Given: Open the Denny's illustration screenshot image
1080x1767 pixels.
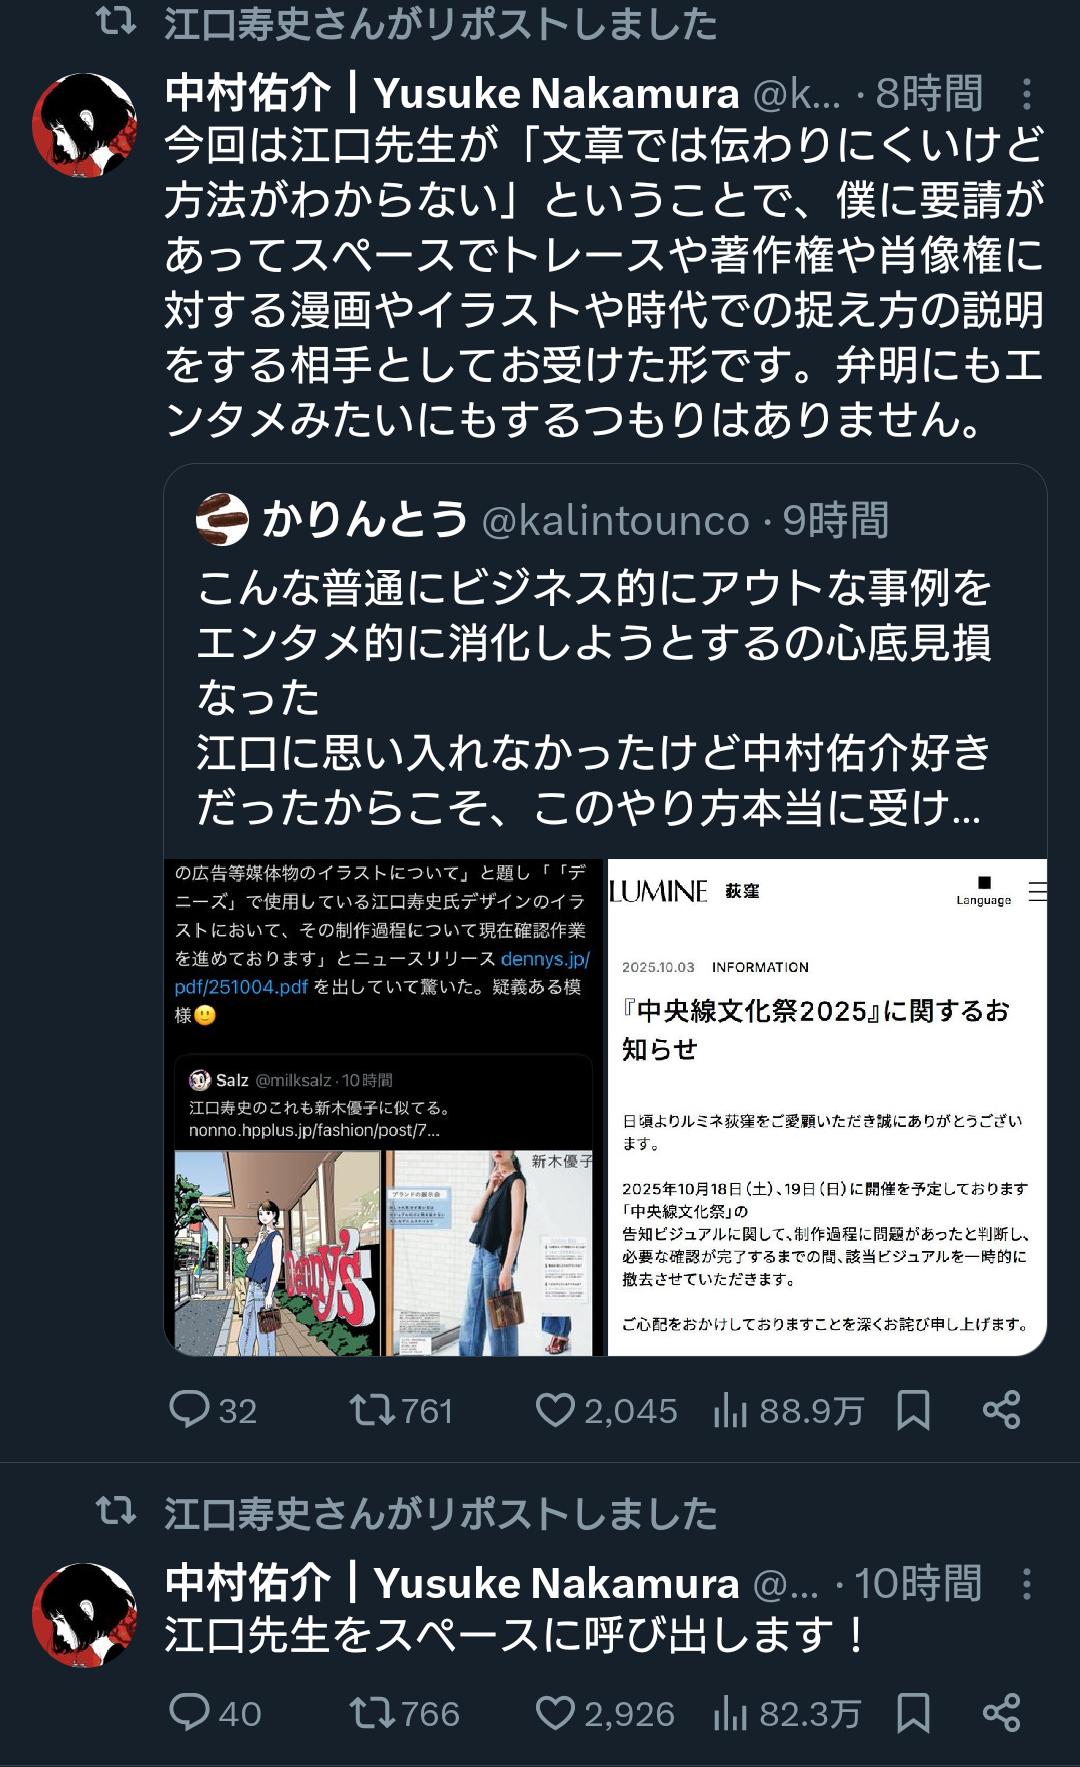Looking at the screenshot, I should [384, 1107].
